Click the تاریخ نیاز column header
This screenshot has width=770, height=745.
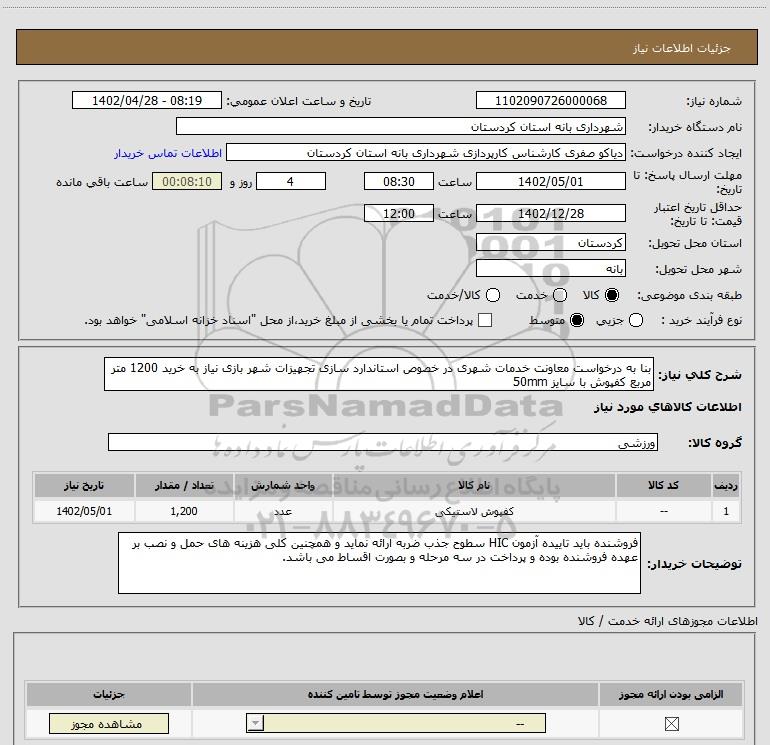tap(84, 485)
